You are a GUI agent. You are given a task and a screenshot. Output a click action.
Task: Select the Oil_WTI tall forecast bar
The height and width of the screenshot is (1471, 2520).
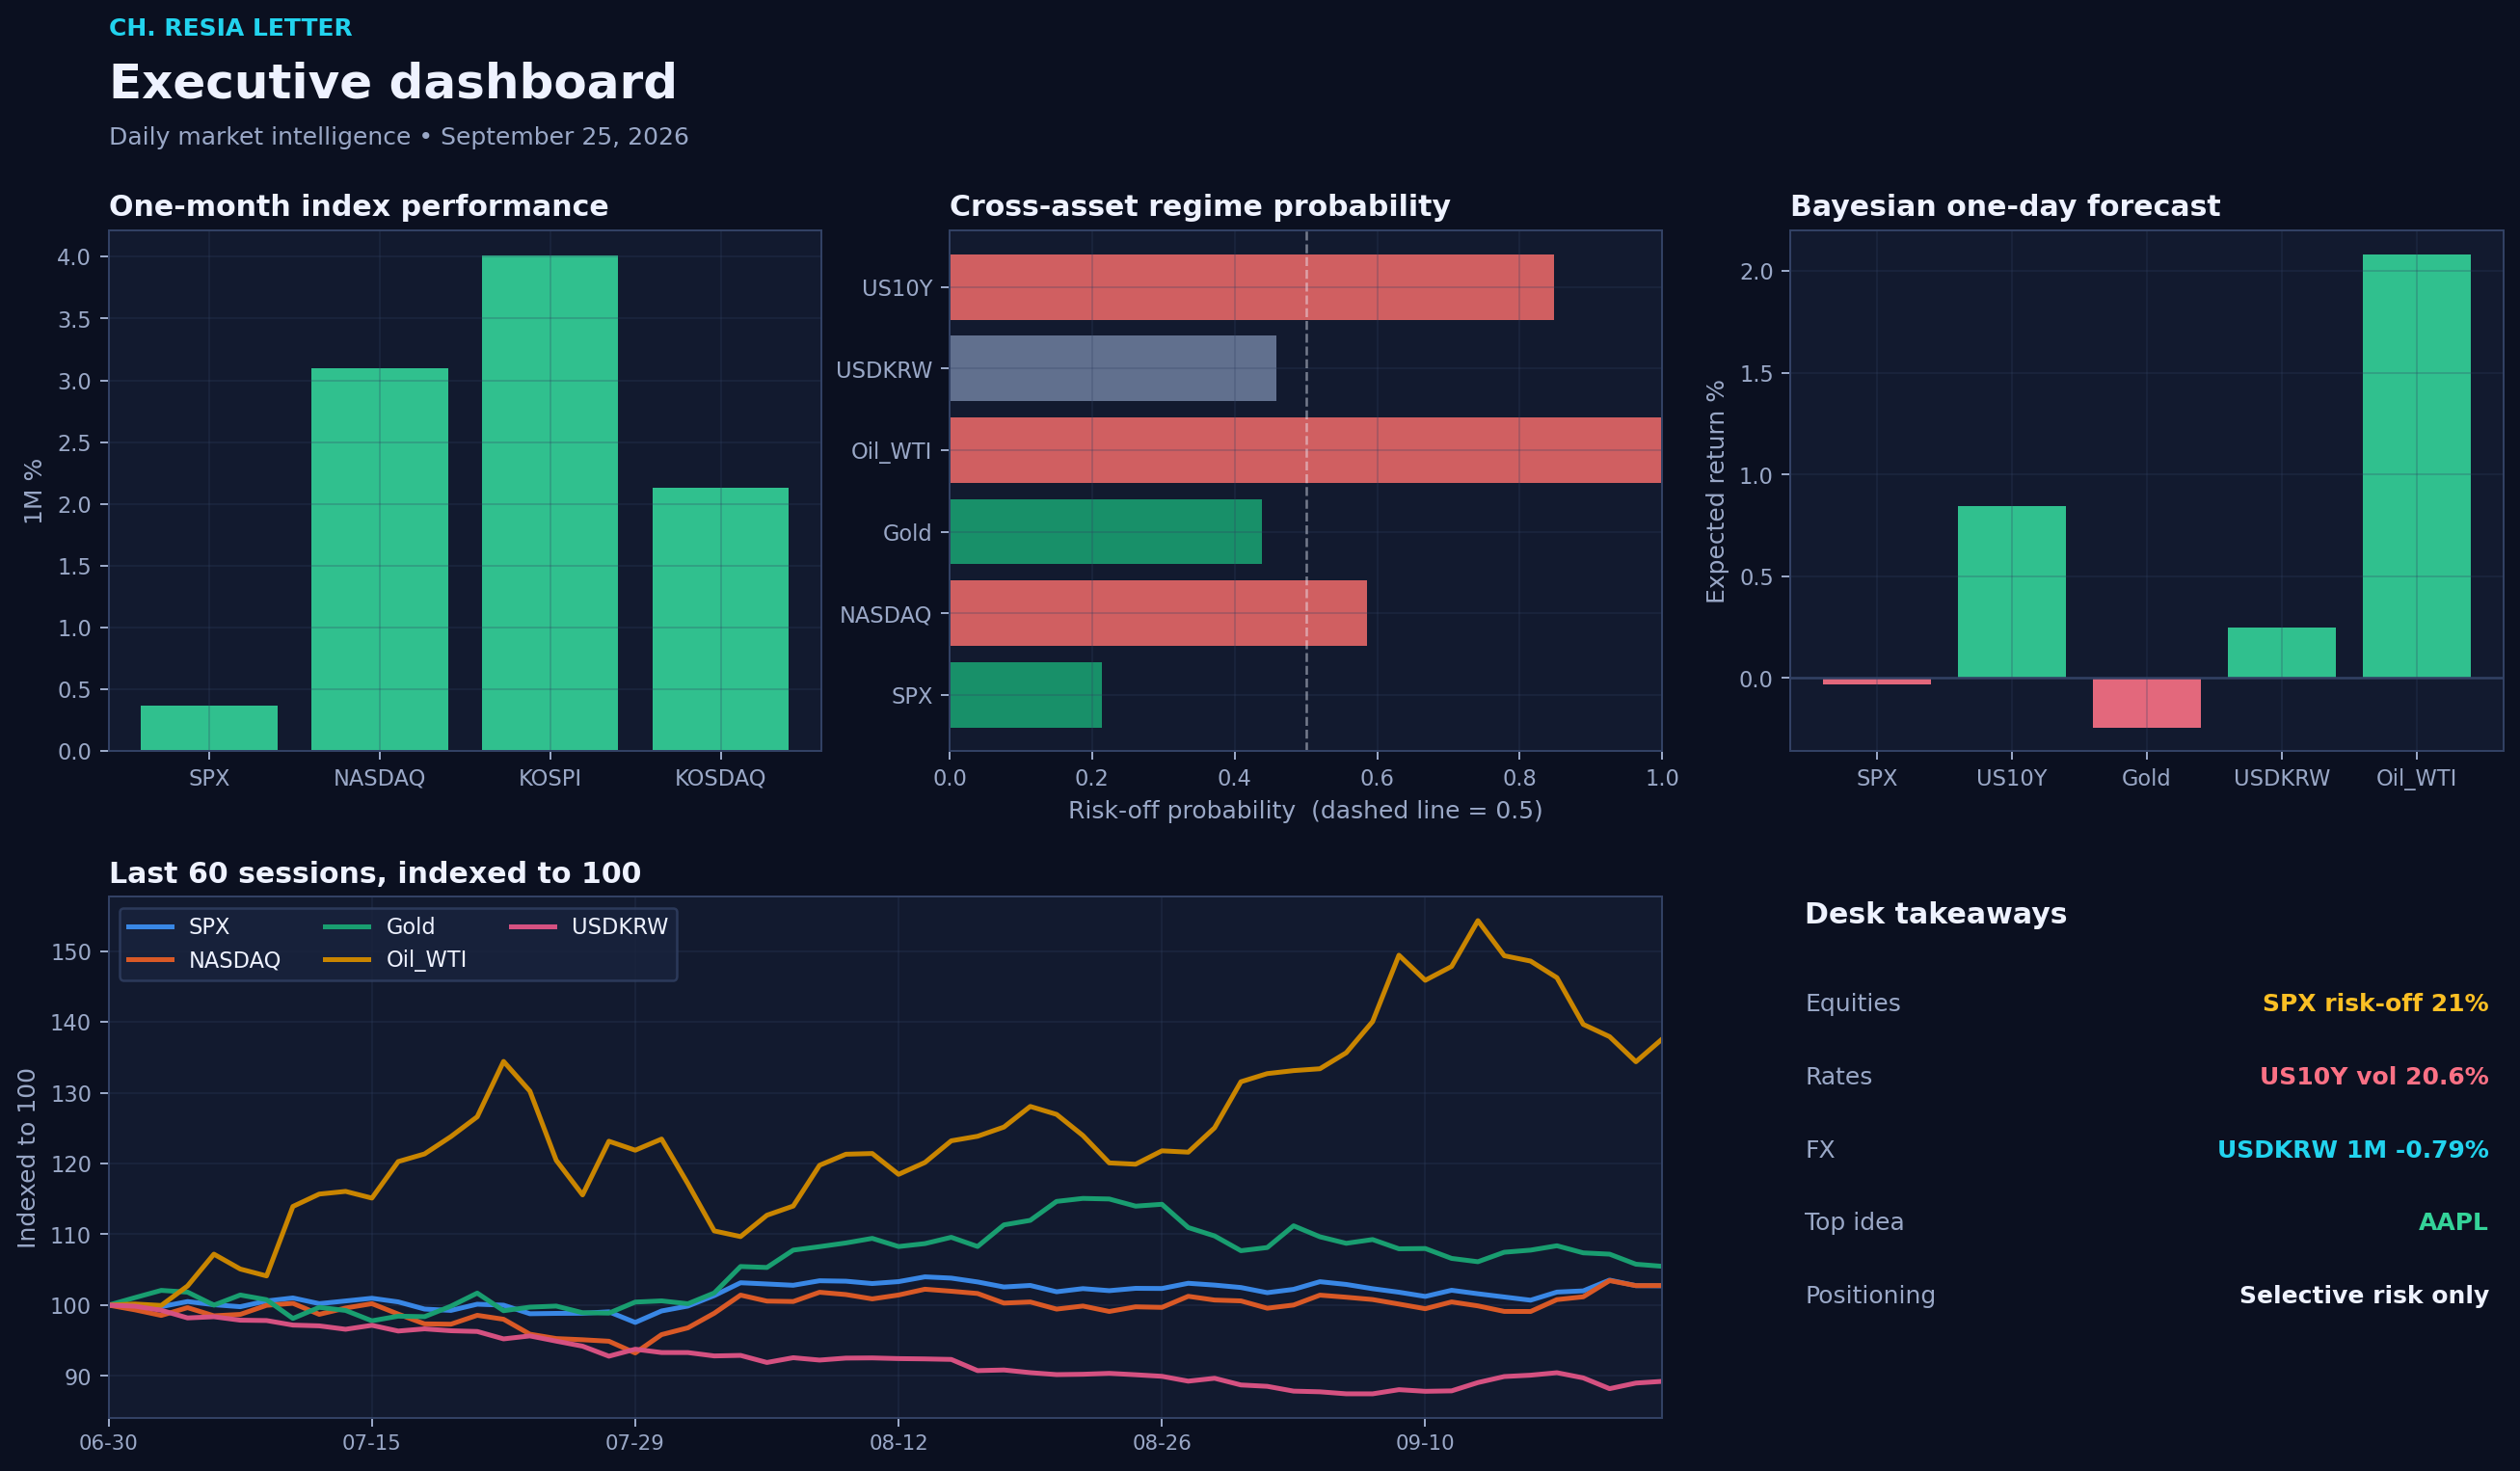pos(2416,466)
